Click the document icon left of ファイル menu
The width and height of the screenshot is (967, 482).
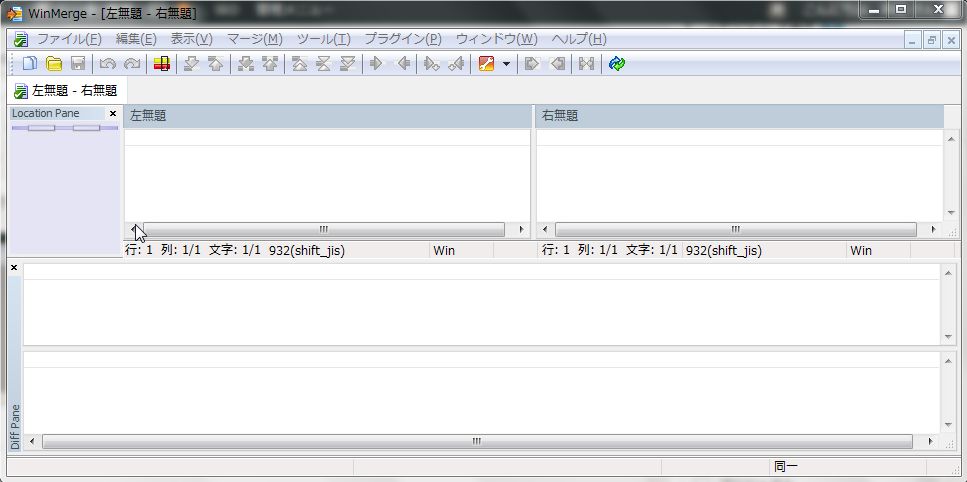(21, 39)
